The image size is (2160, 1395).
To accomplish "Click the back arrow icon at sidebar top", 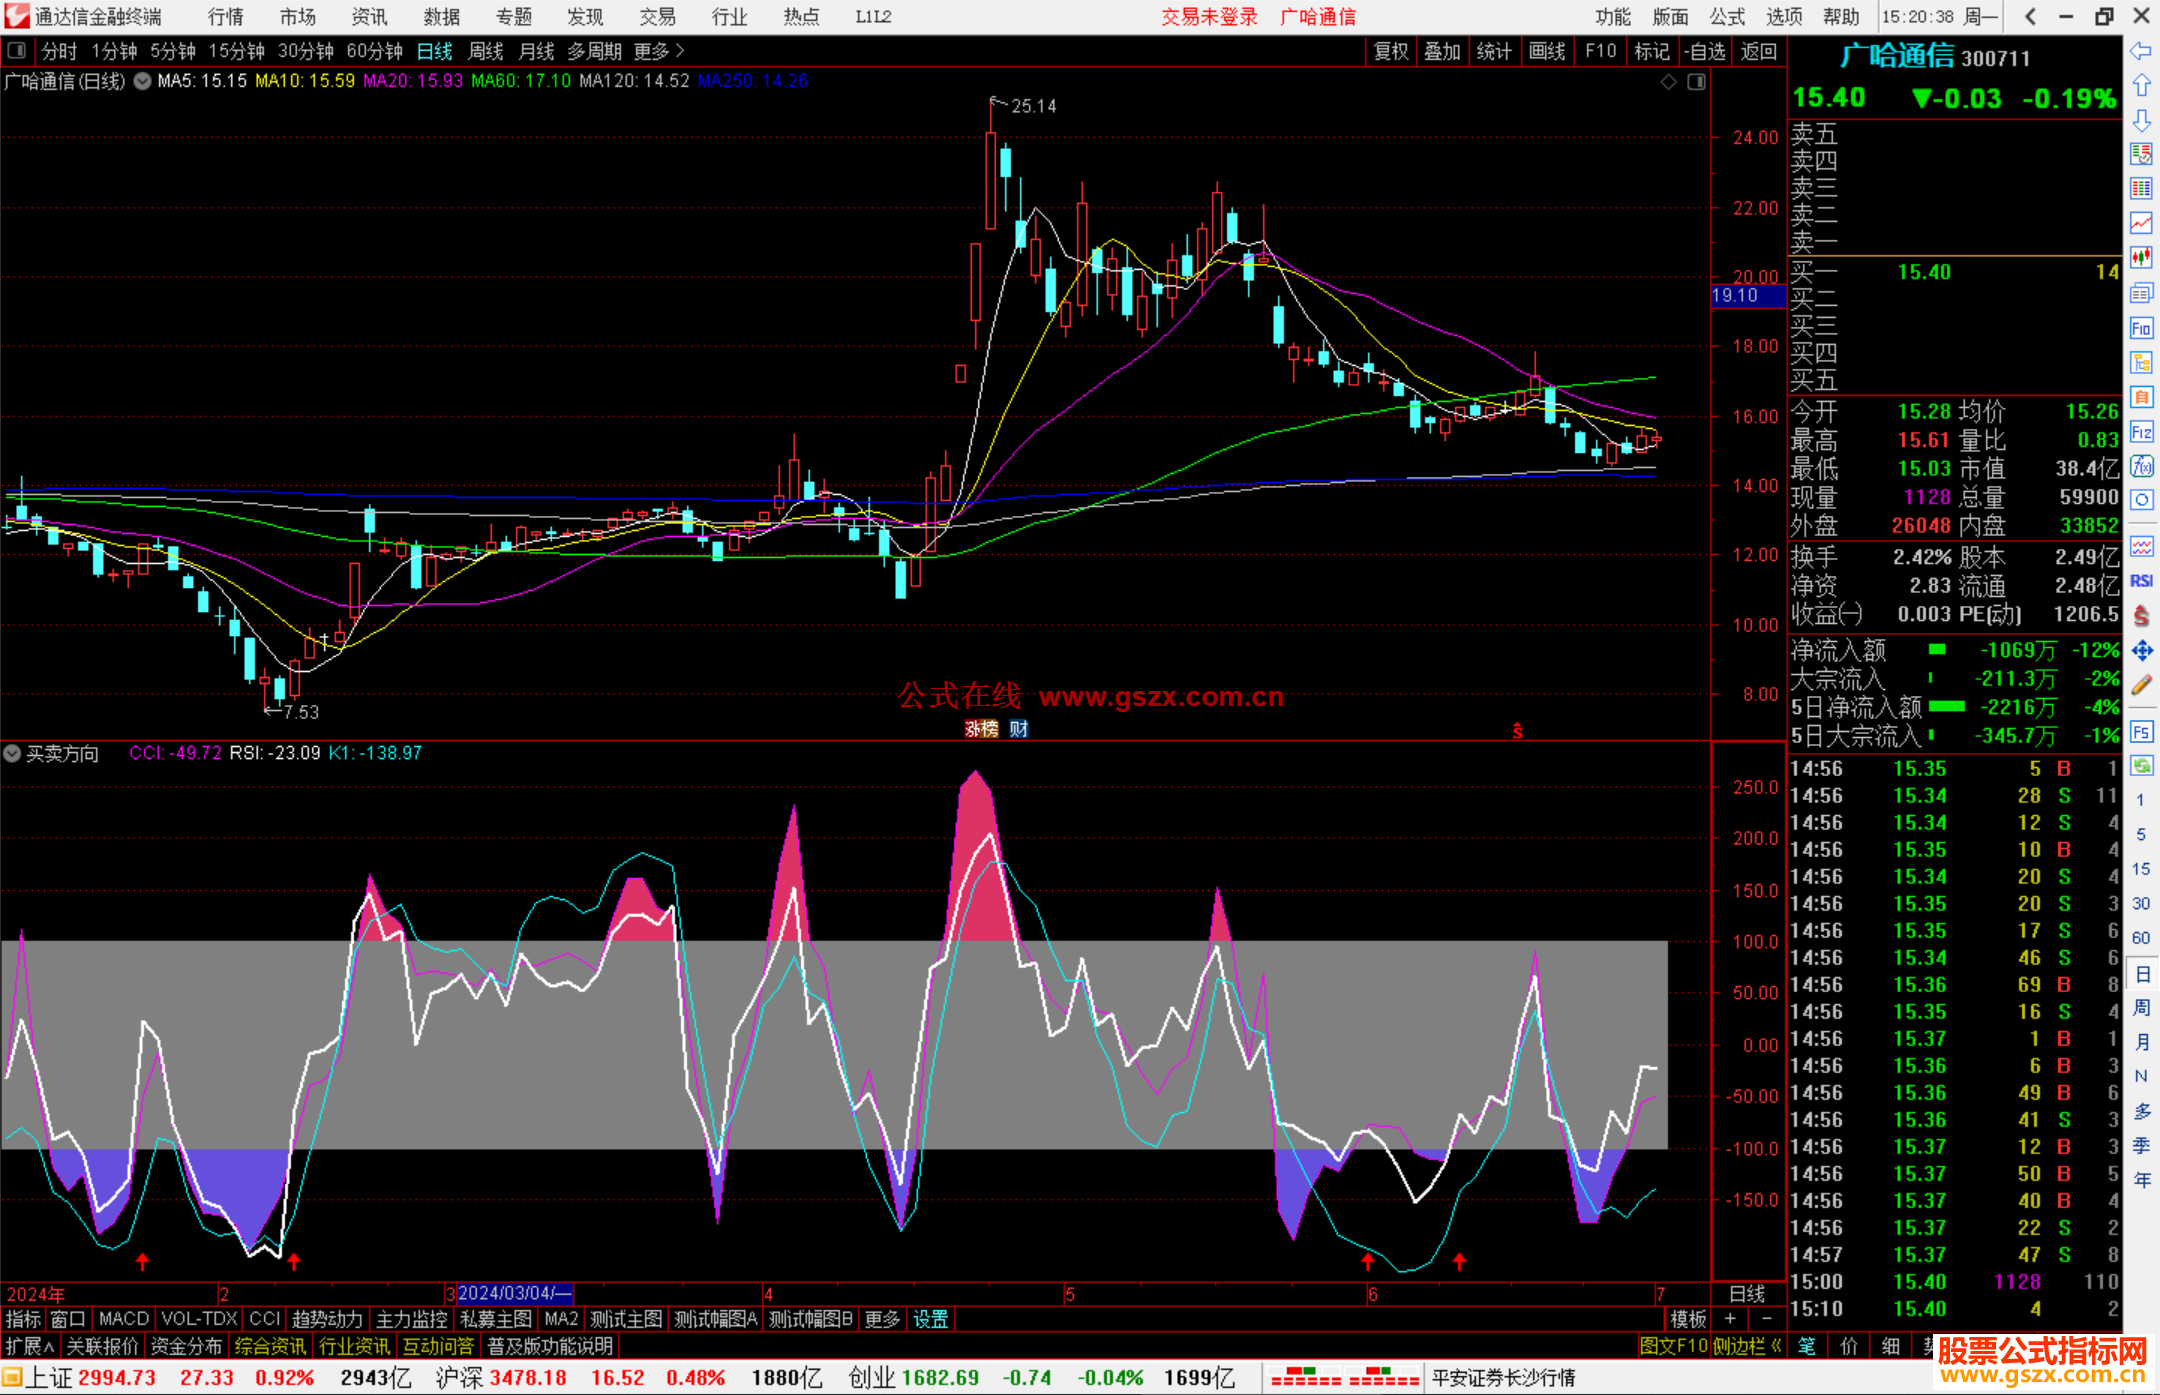I will click(x=2141, y=51).
